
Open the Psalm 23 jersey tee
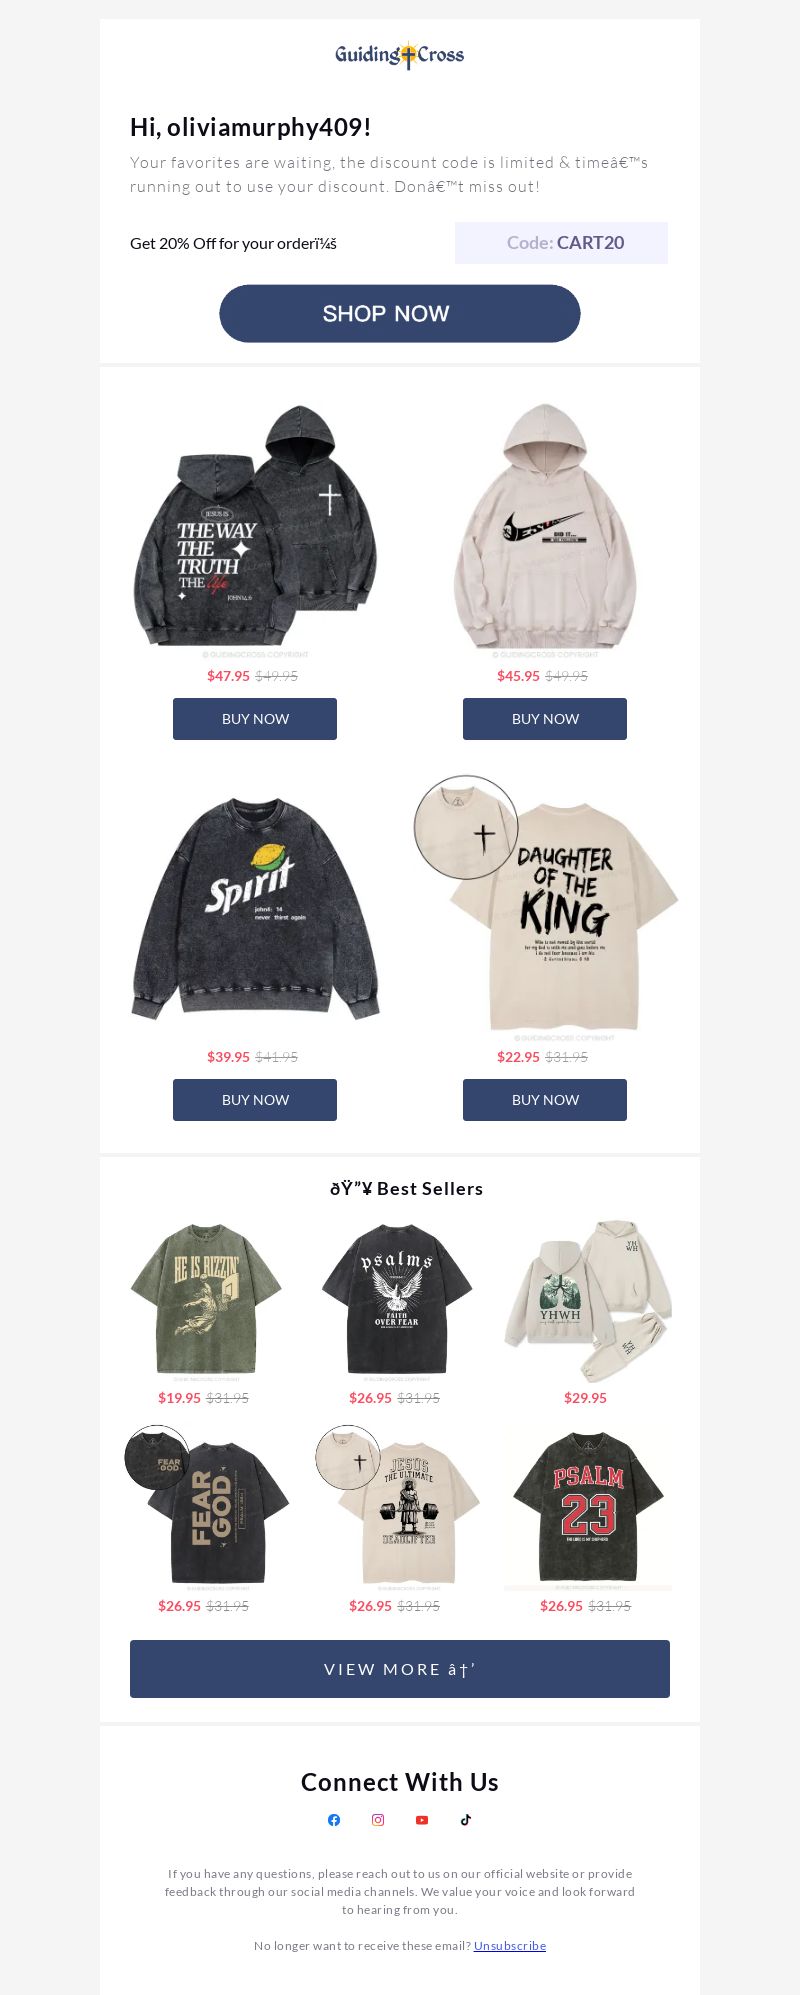pos(588,1508)
